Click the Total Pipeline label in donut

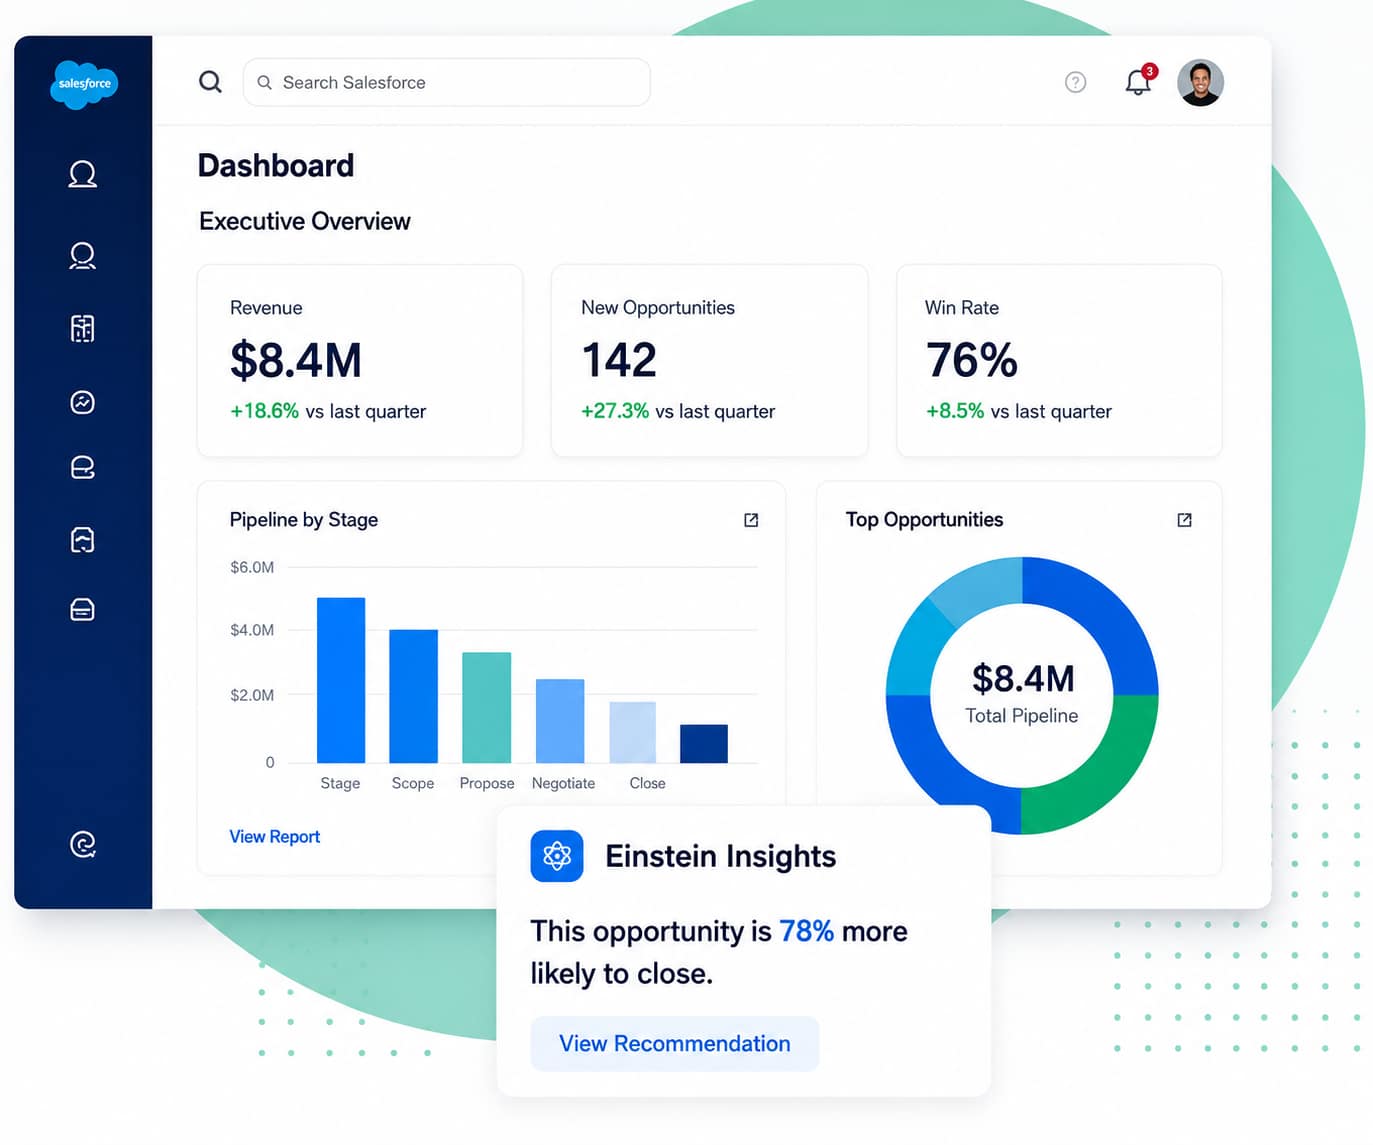tap(1021, 716)
